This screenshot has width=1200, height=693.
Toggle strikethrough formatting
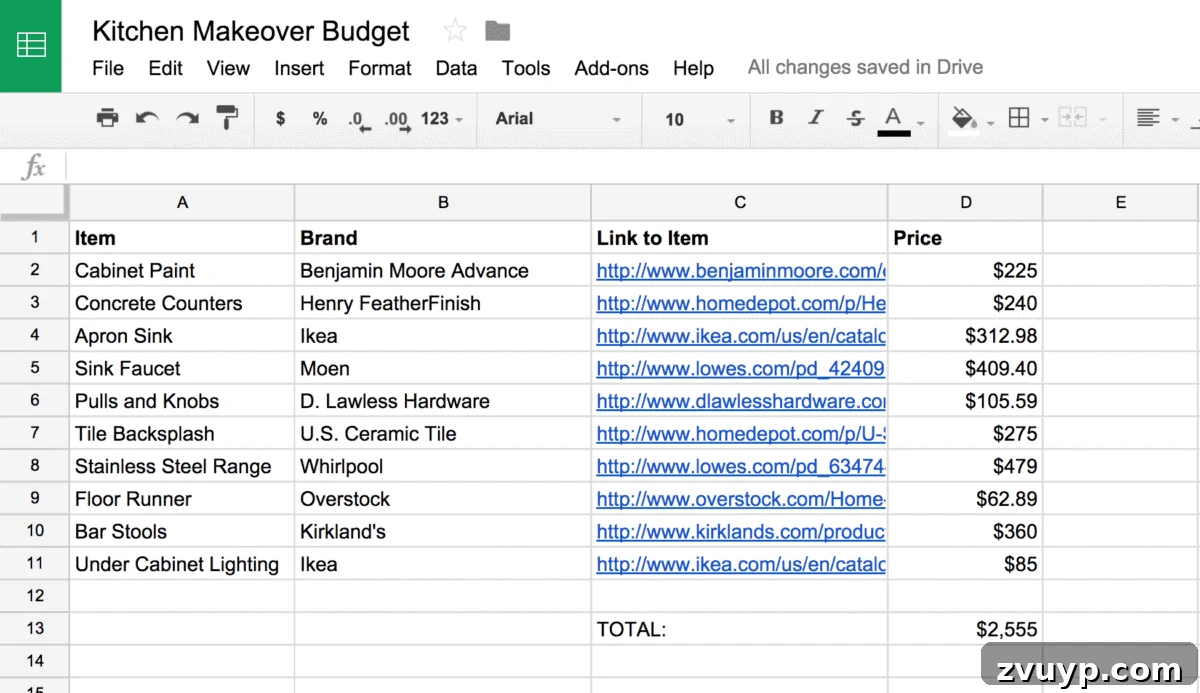[856, 118]
